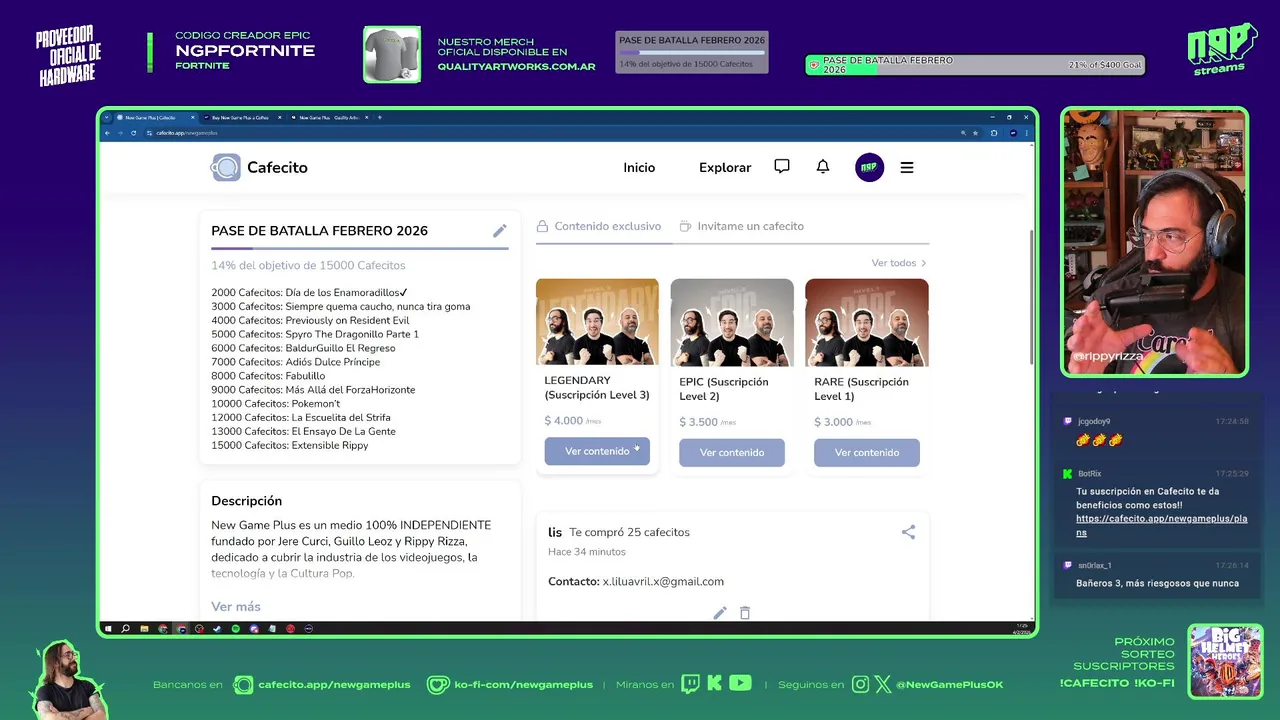
Task: Expand description with Ver más
Action: click(x=236, y=606)
